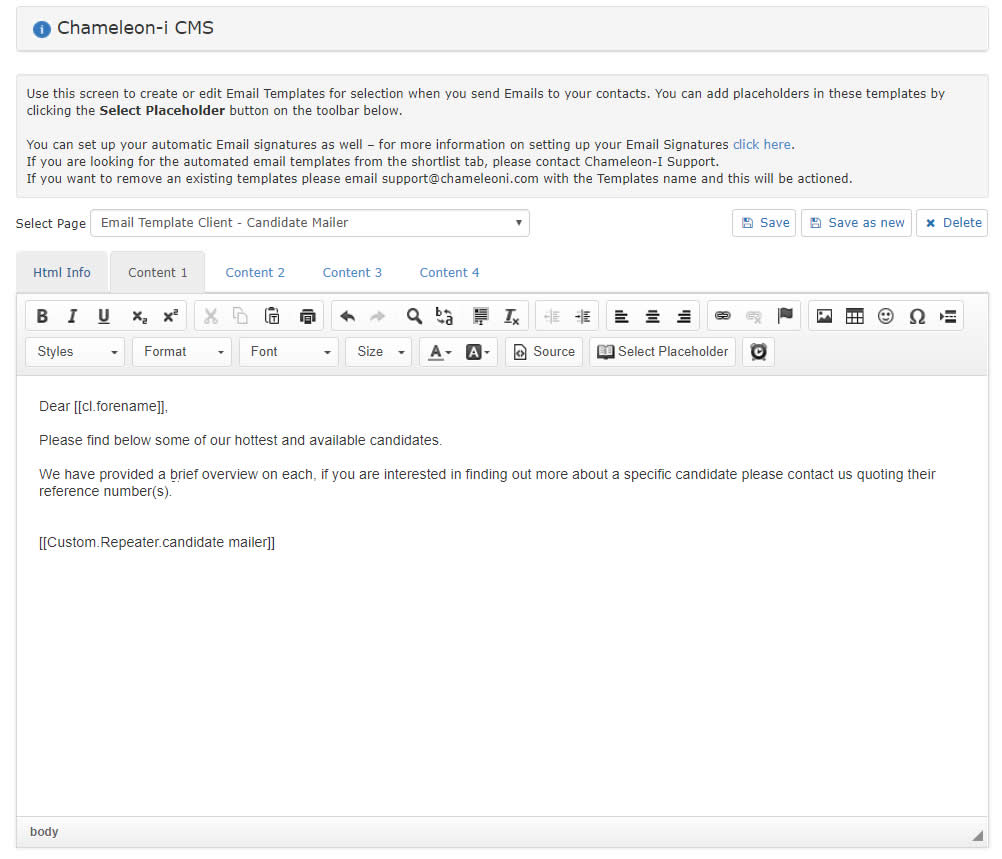Toggle underline formatting
The image size is (1002, 859).
[104, 316]
